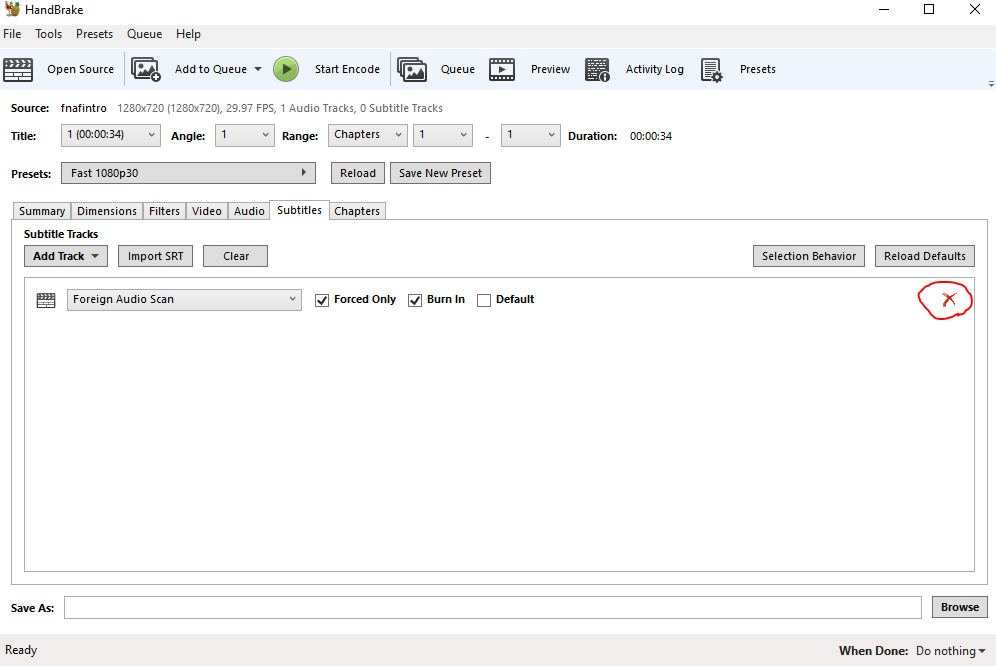Switch to the Audio tab
996x666 pixels.
tap(249, 211)
